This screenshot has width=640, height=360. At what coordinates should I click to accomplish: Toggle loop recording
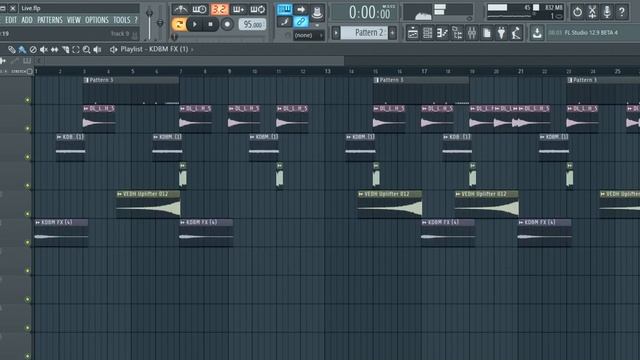(x=258, y=9)
